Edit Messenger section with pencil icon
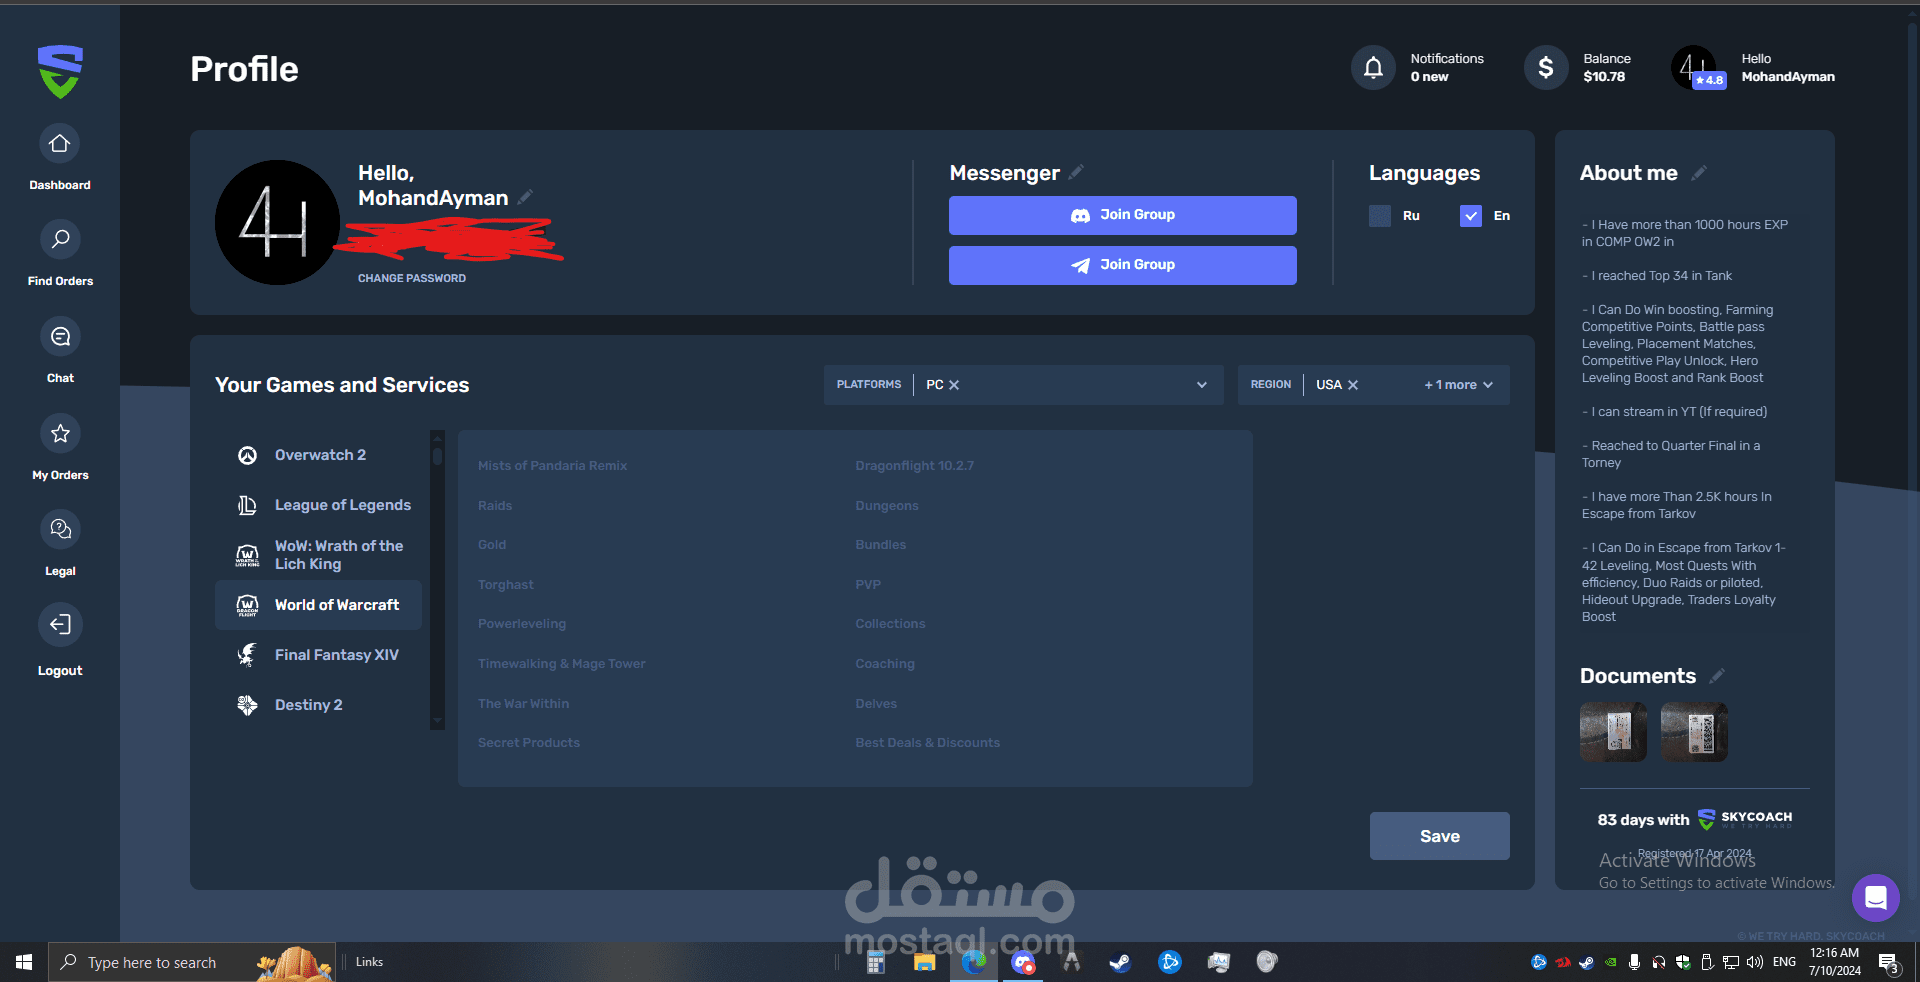1920x982 pixels. (x=1076, y=172)
